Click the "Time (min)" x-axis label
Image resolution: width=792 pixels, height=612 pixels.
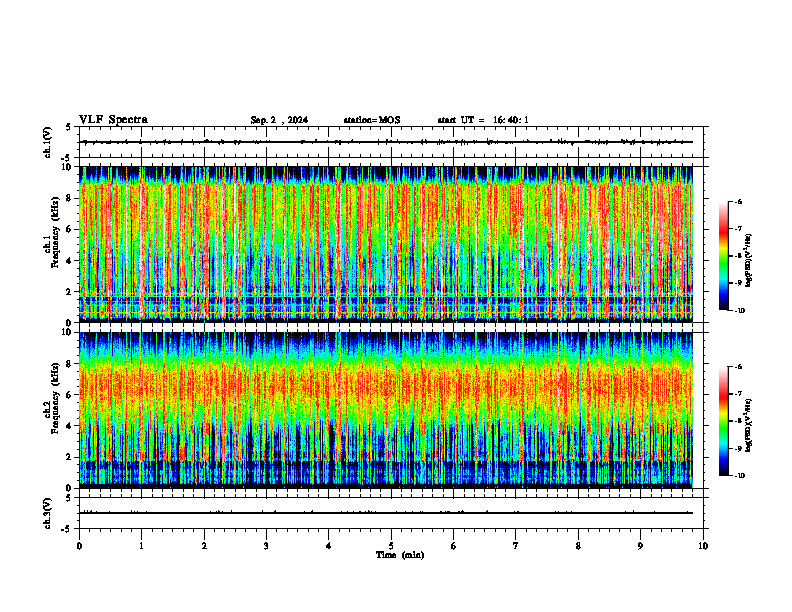(x=400, y=555)
